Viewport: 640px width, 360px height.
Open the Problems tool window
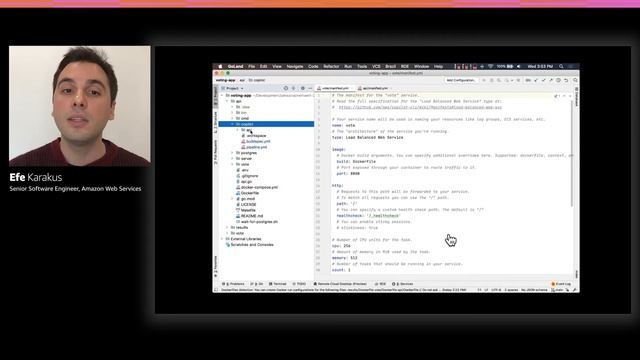[x=233, y=284]
